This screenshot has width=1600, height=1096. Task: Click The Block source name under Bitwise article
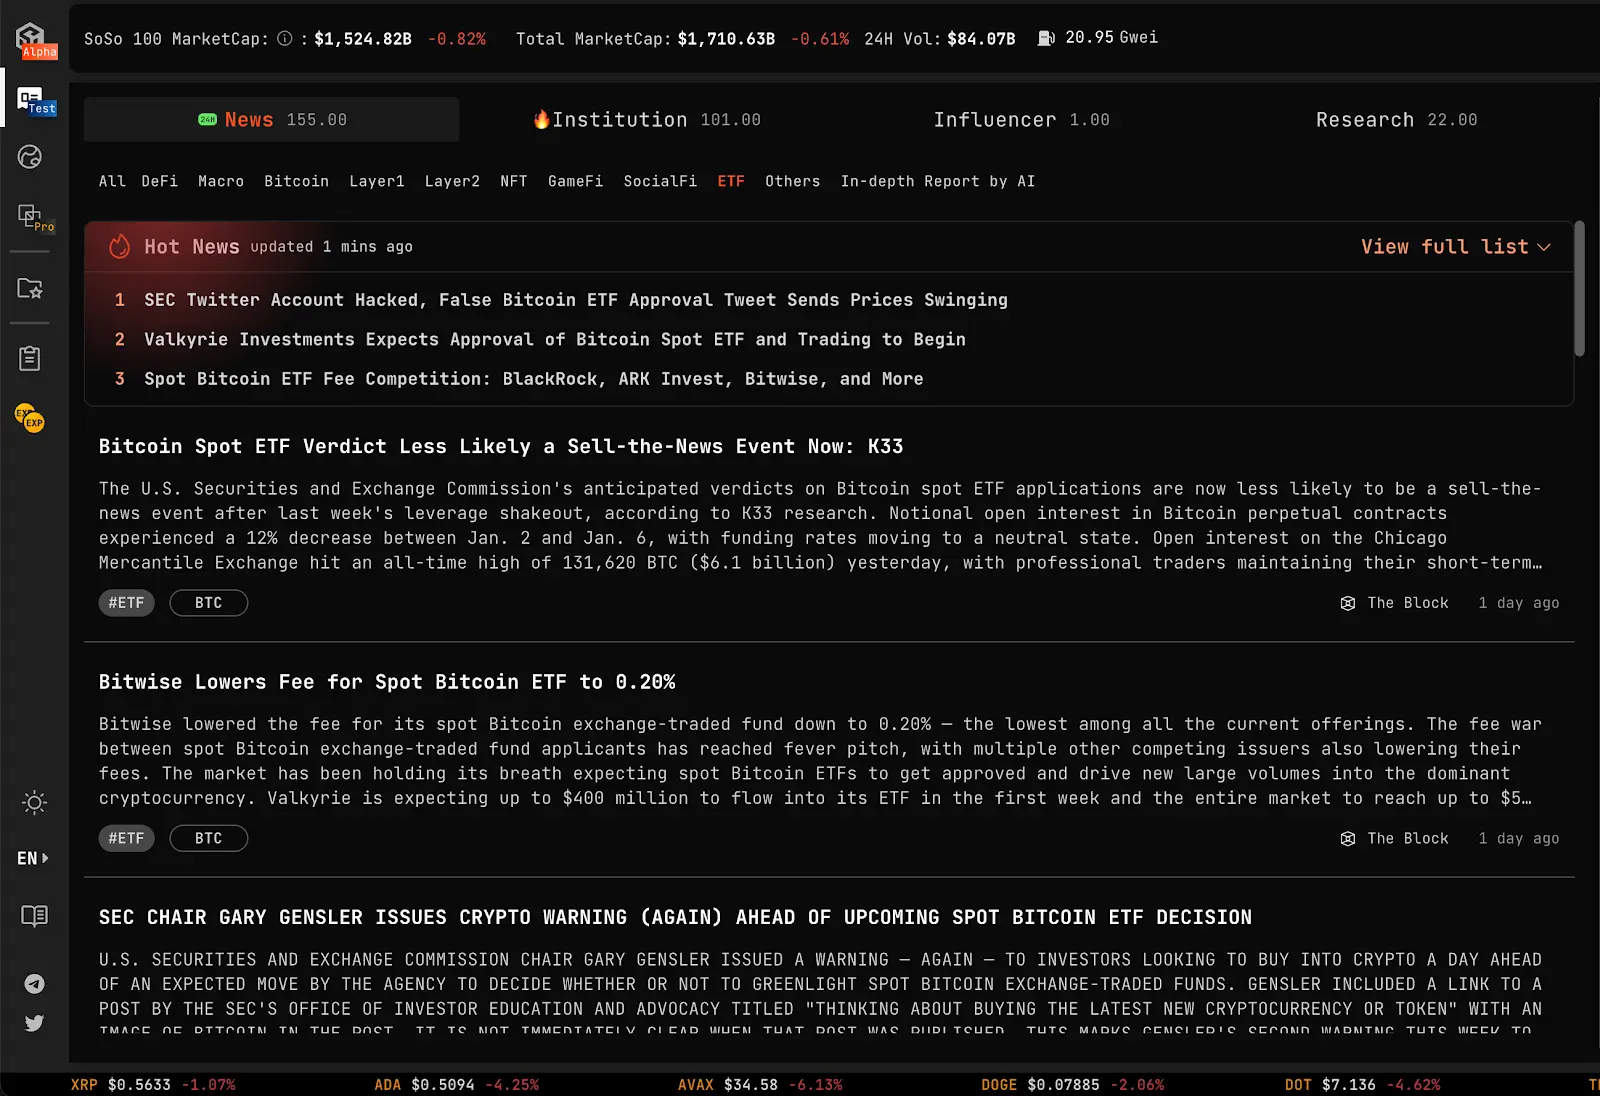point(1408,838)
